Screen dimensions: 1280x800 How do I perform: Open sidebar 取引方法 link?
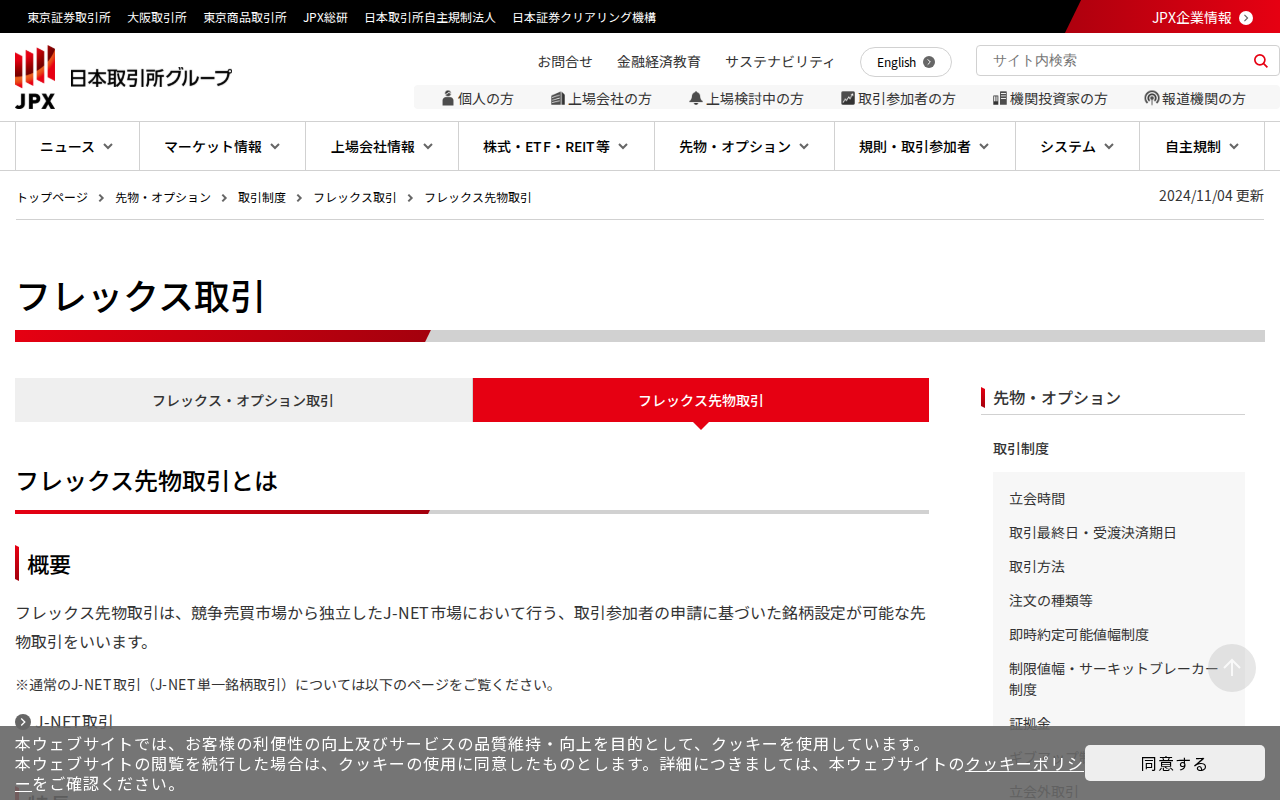1037,566
